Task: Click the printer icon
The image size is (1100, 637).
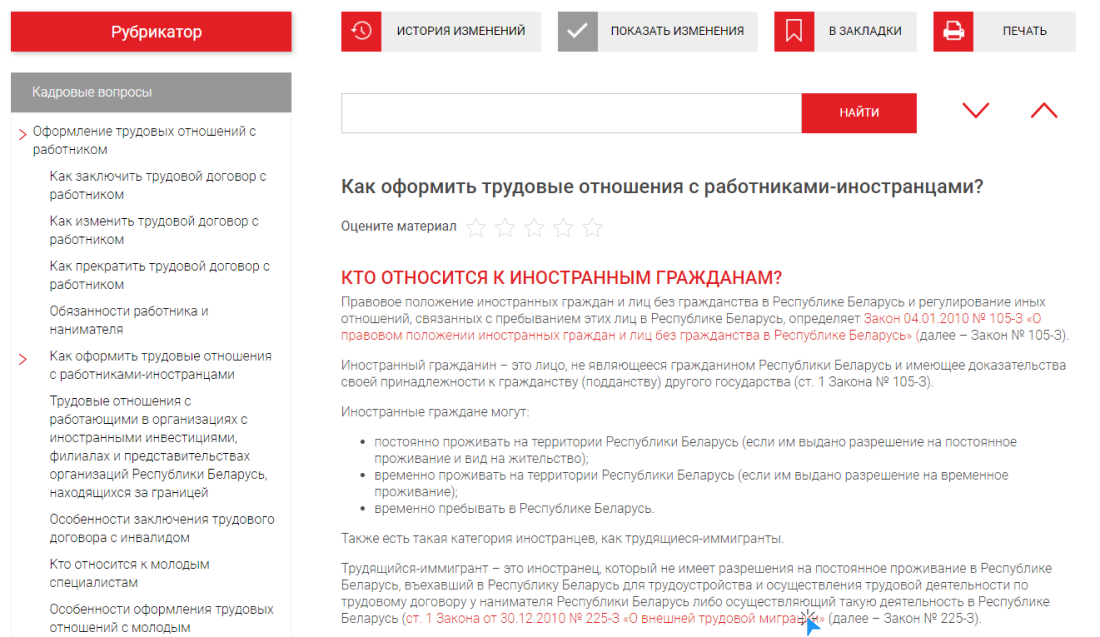Action: (953, 31)
